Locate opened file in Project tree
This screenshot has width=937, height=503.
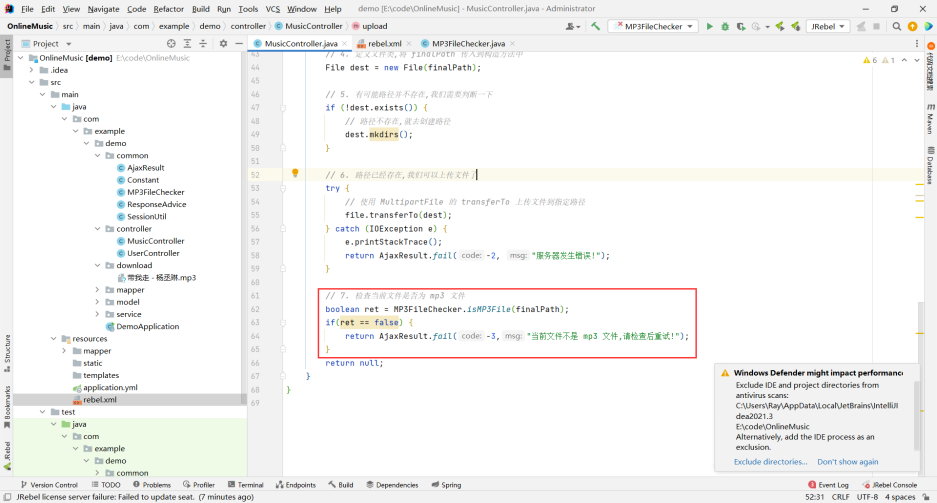(171, 44)
